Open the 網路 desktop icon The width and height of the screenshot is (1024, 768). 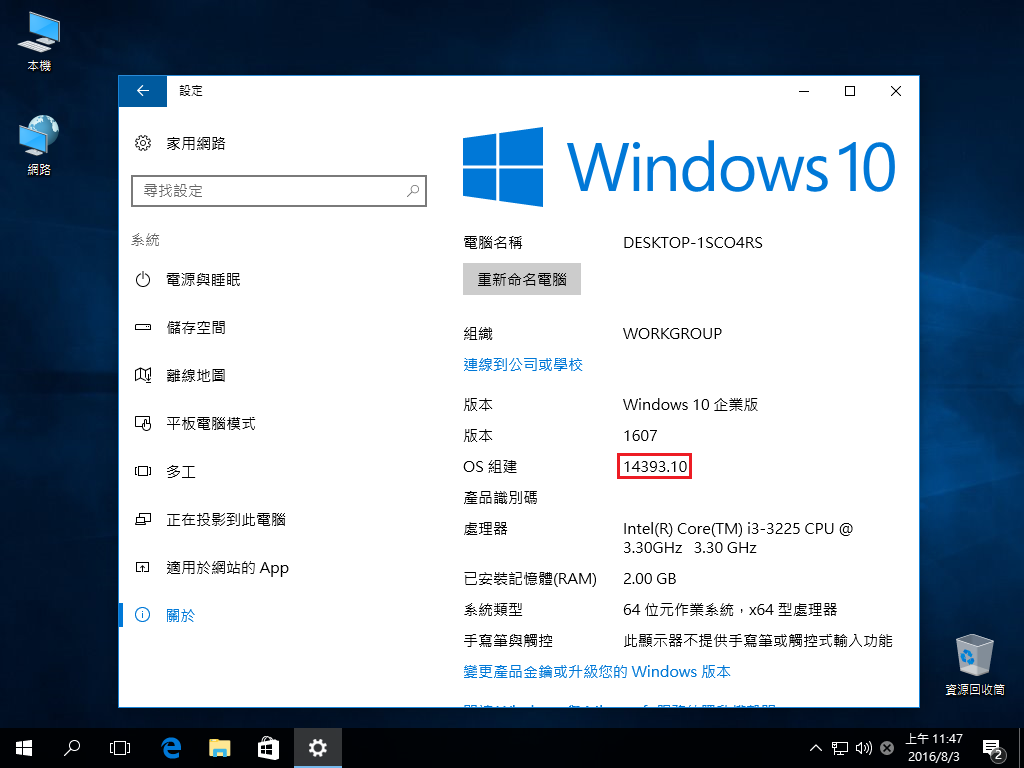click(39, 145)
